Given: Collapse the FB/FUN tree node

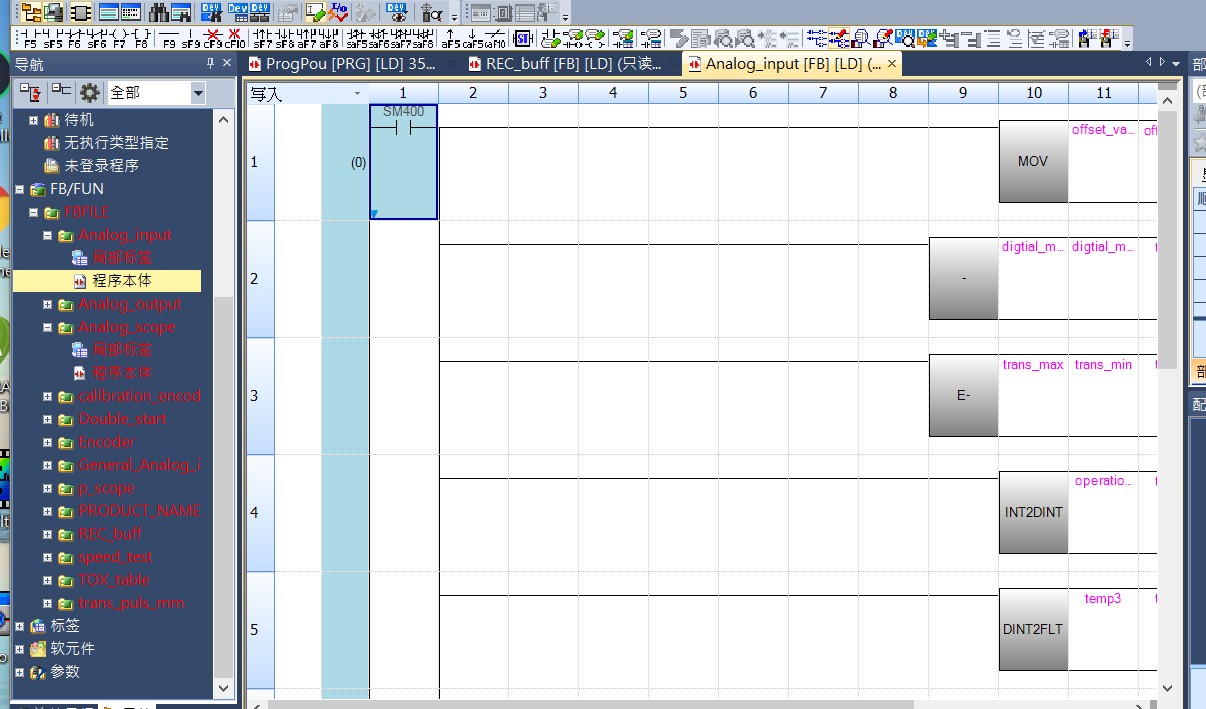Looking at the screenshot, I should point(20,189).
